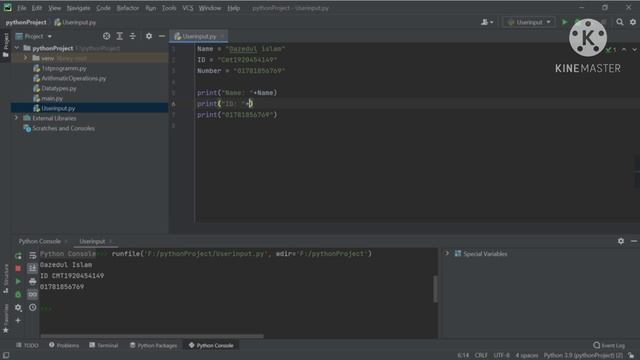The image size is (640, 360).
Task: Open the VCS menu
Action: pyautogui.click(x=188, y=8)
